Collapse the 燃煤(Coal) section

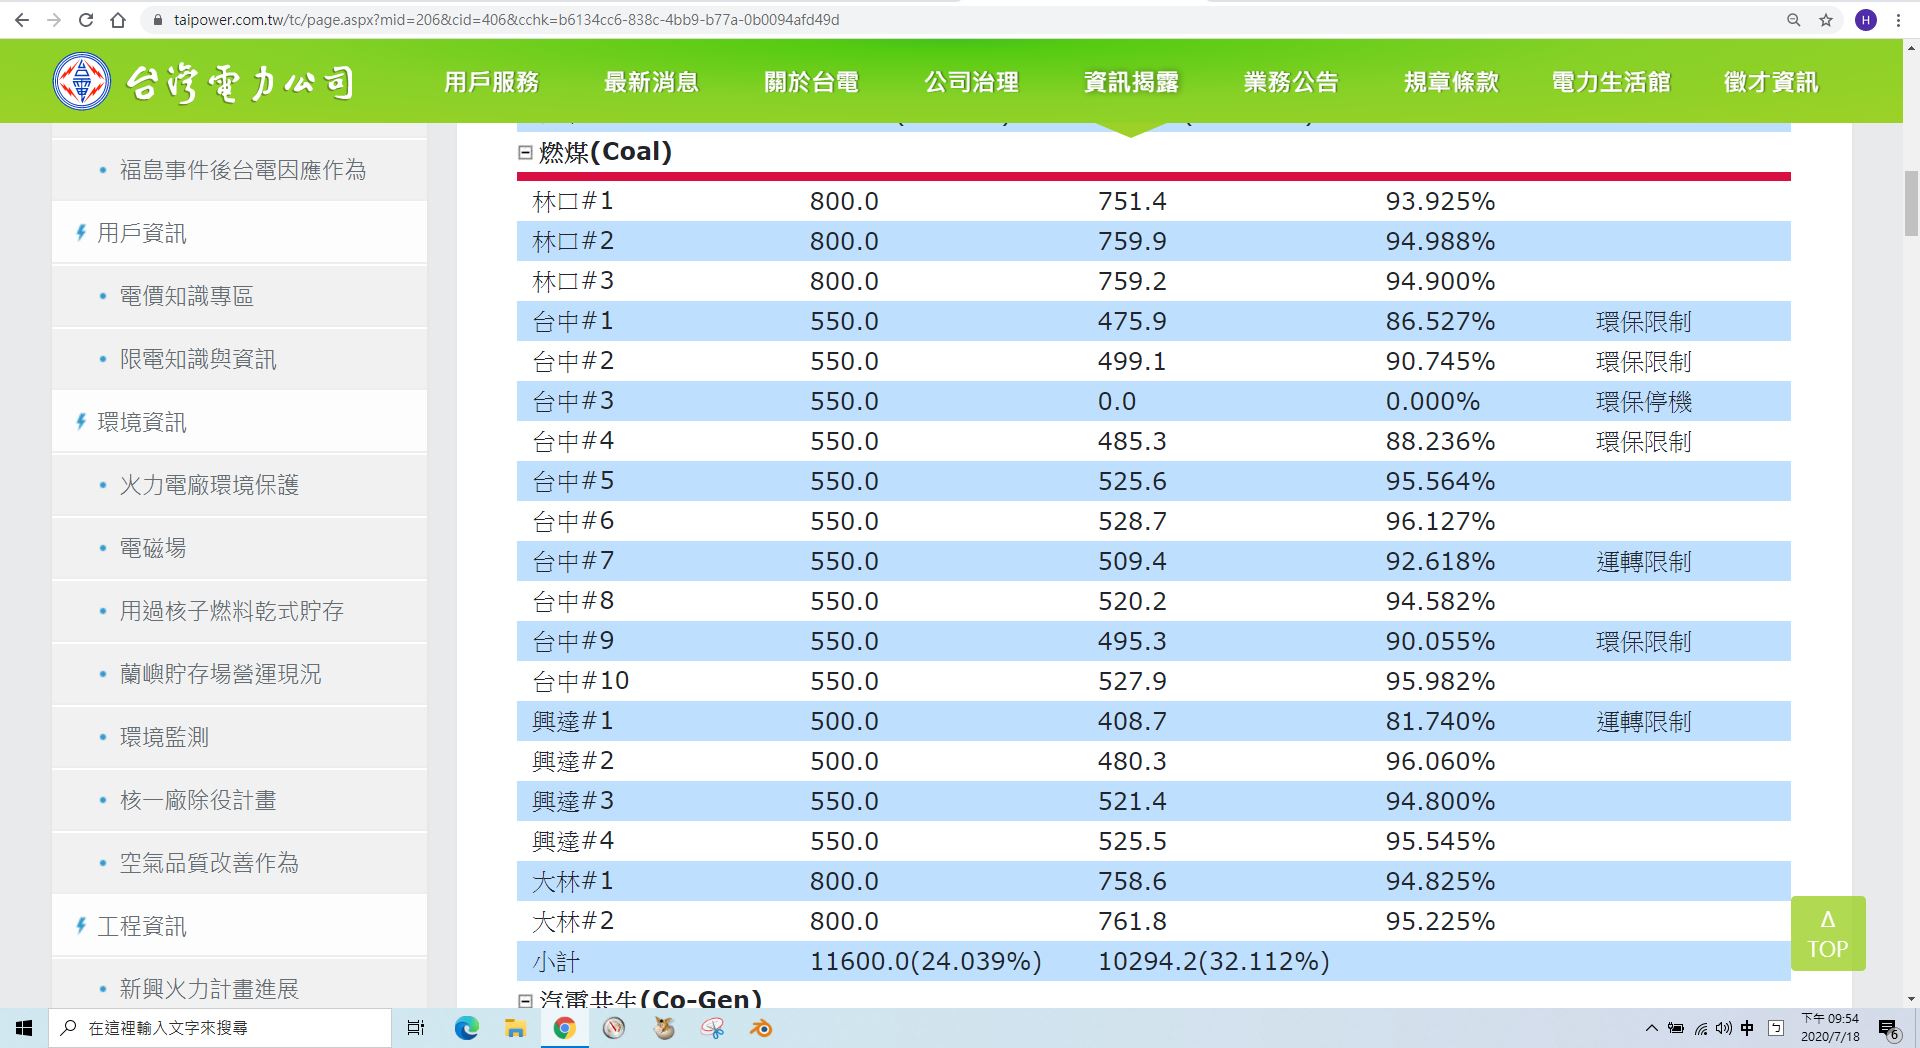click(525, 152)
